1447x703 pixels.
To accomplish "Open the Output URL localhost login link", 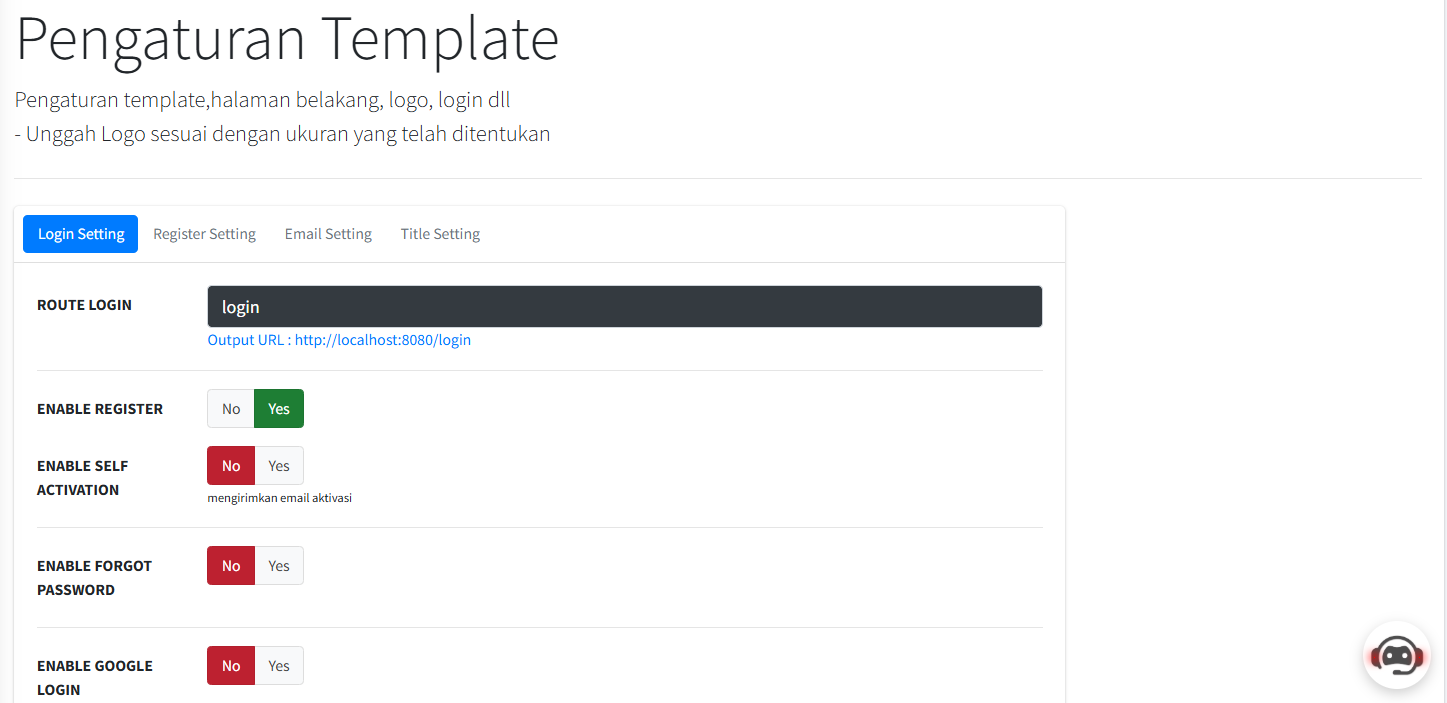I will tap(339, 340).
